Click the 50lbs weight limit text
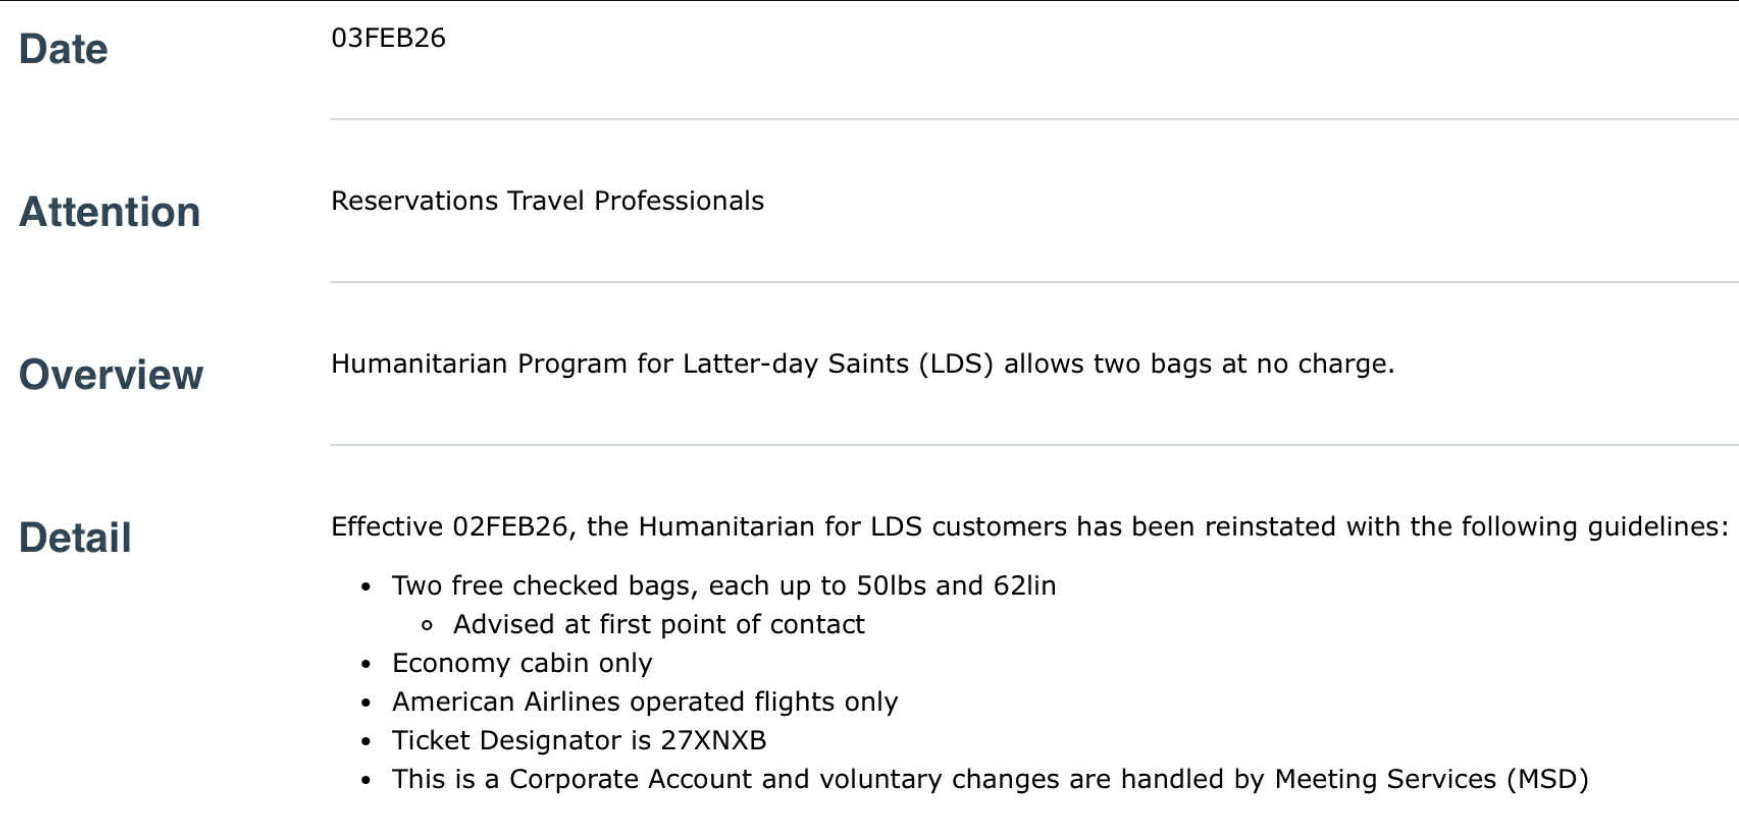Screen dimensions: 1739x818 coord(891,586)
